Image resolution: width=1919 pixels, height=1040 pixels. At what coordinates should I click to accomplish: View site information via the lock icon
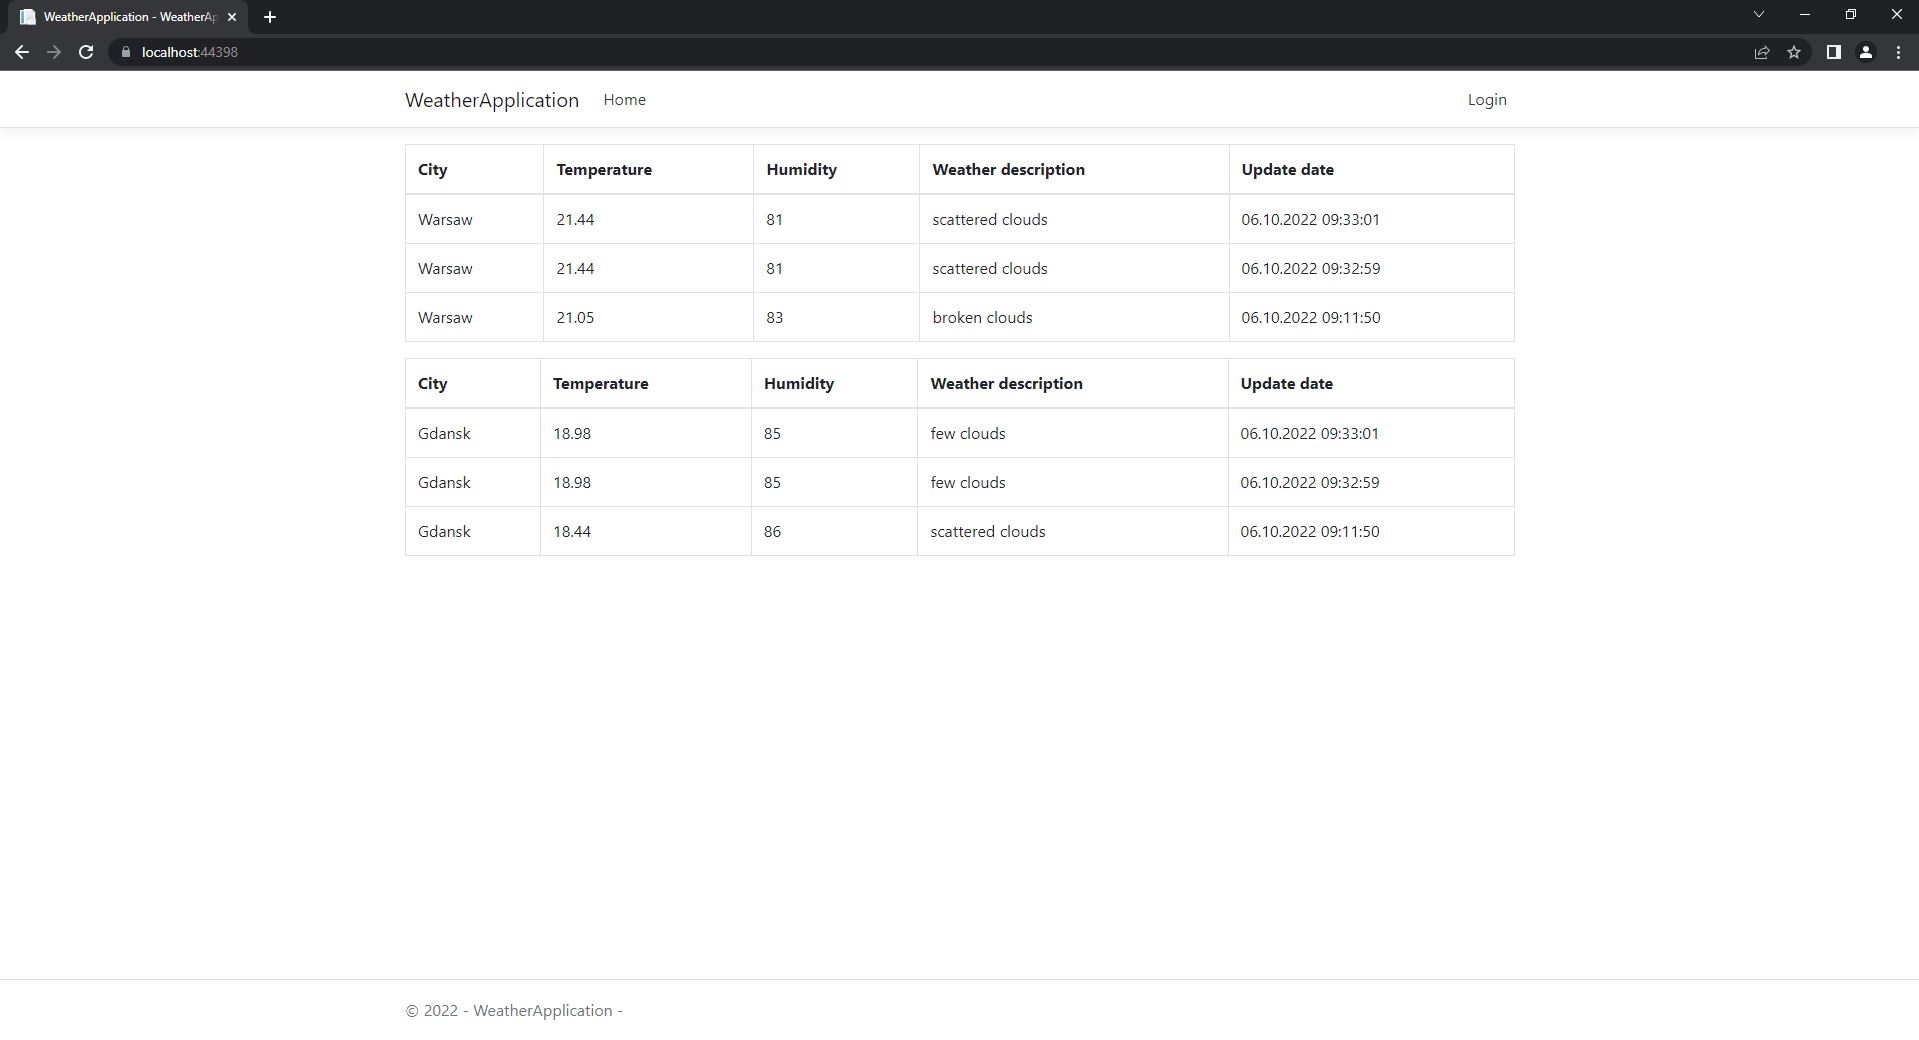tap(126, 52)
